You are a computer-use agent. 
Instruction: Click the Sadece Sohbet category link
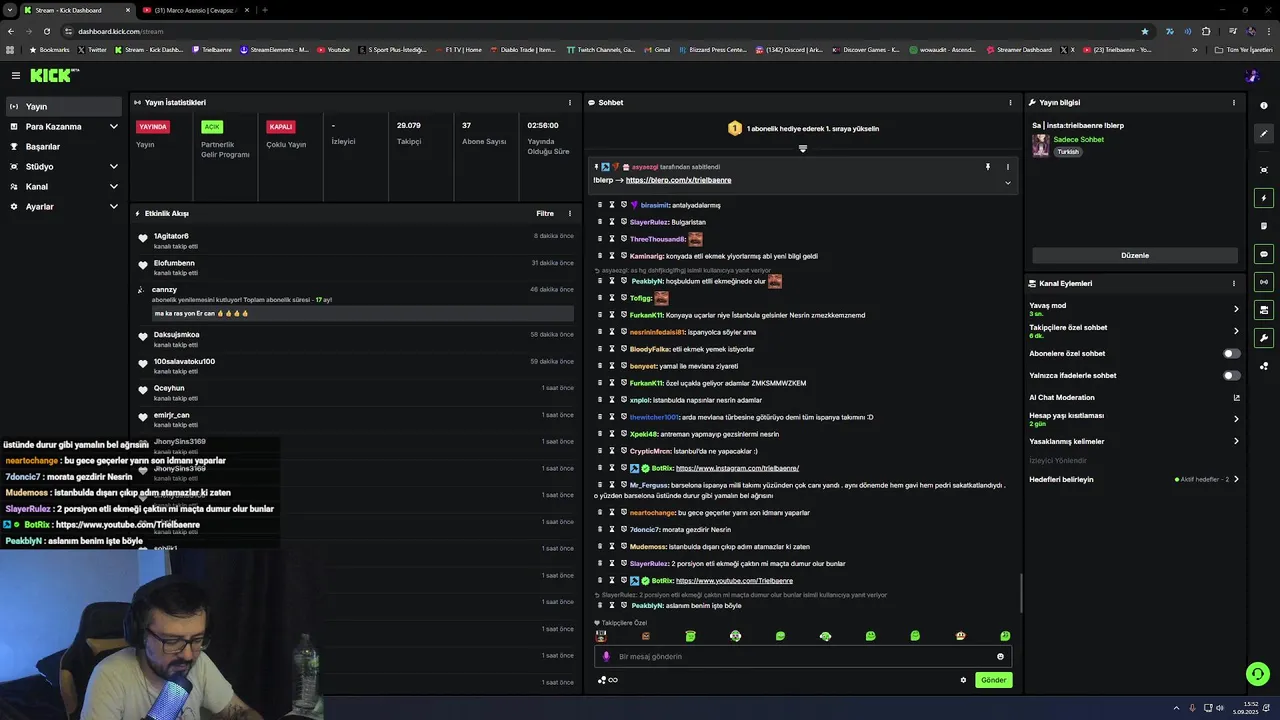coord(1078,140)
